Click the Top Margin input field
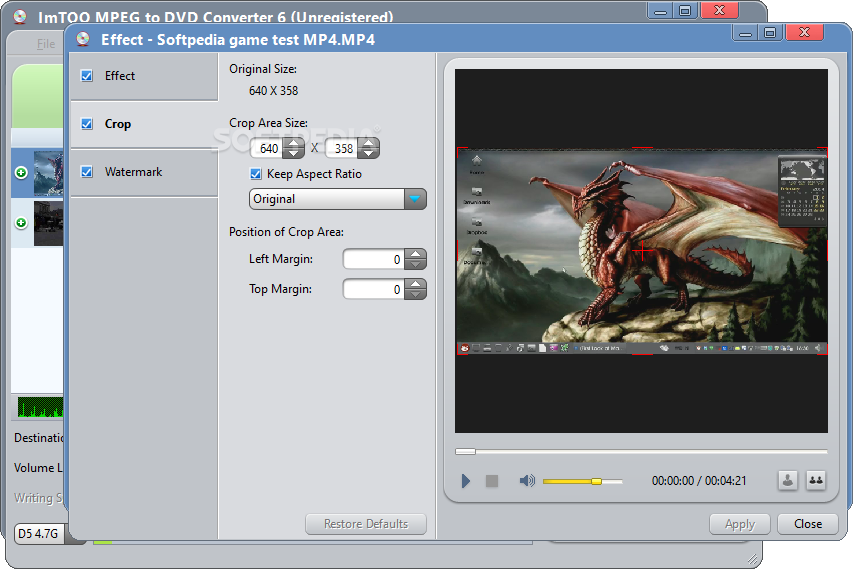The height and width of the screenshot is (569, 853). [x=375, y=289]
